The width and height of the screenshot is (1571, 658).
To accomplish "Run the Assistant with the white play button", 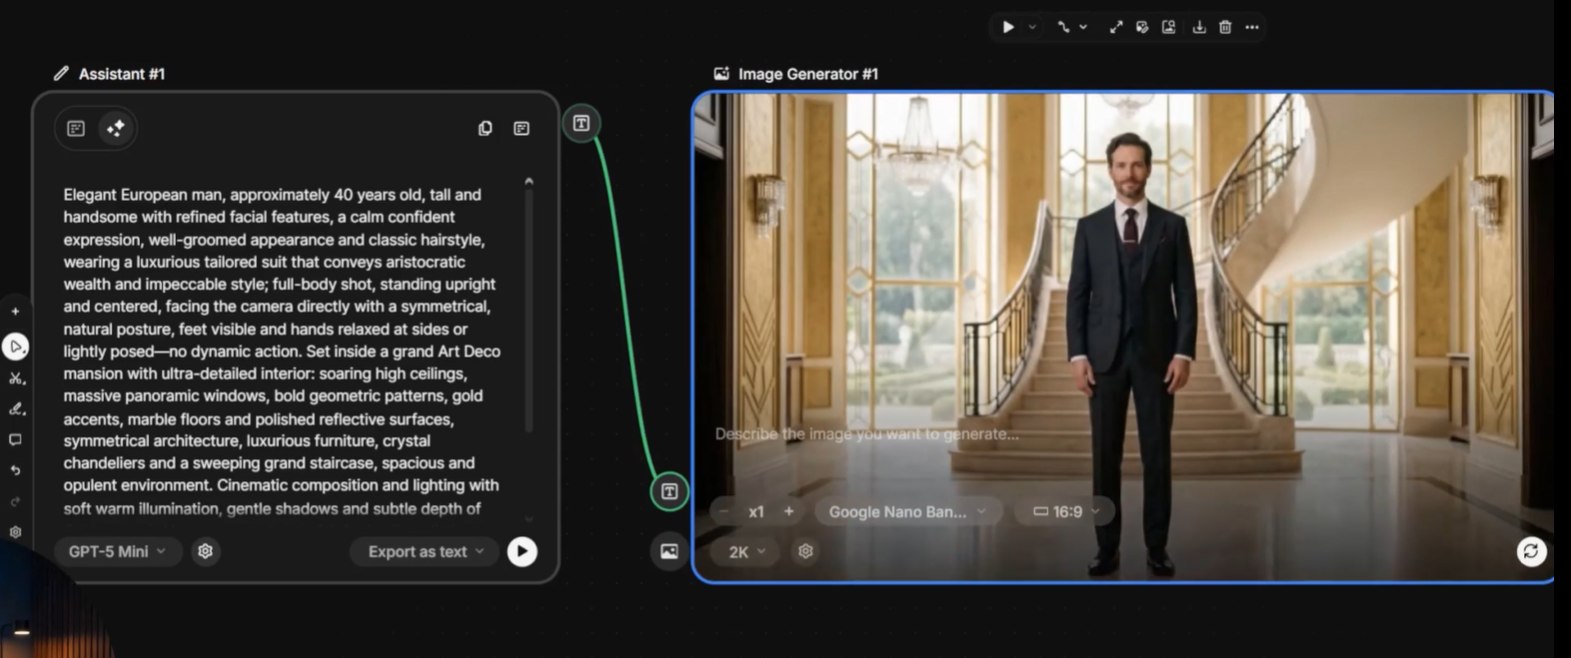I will click(x=522, y=551).
